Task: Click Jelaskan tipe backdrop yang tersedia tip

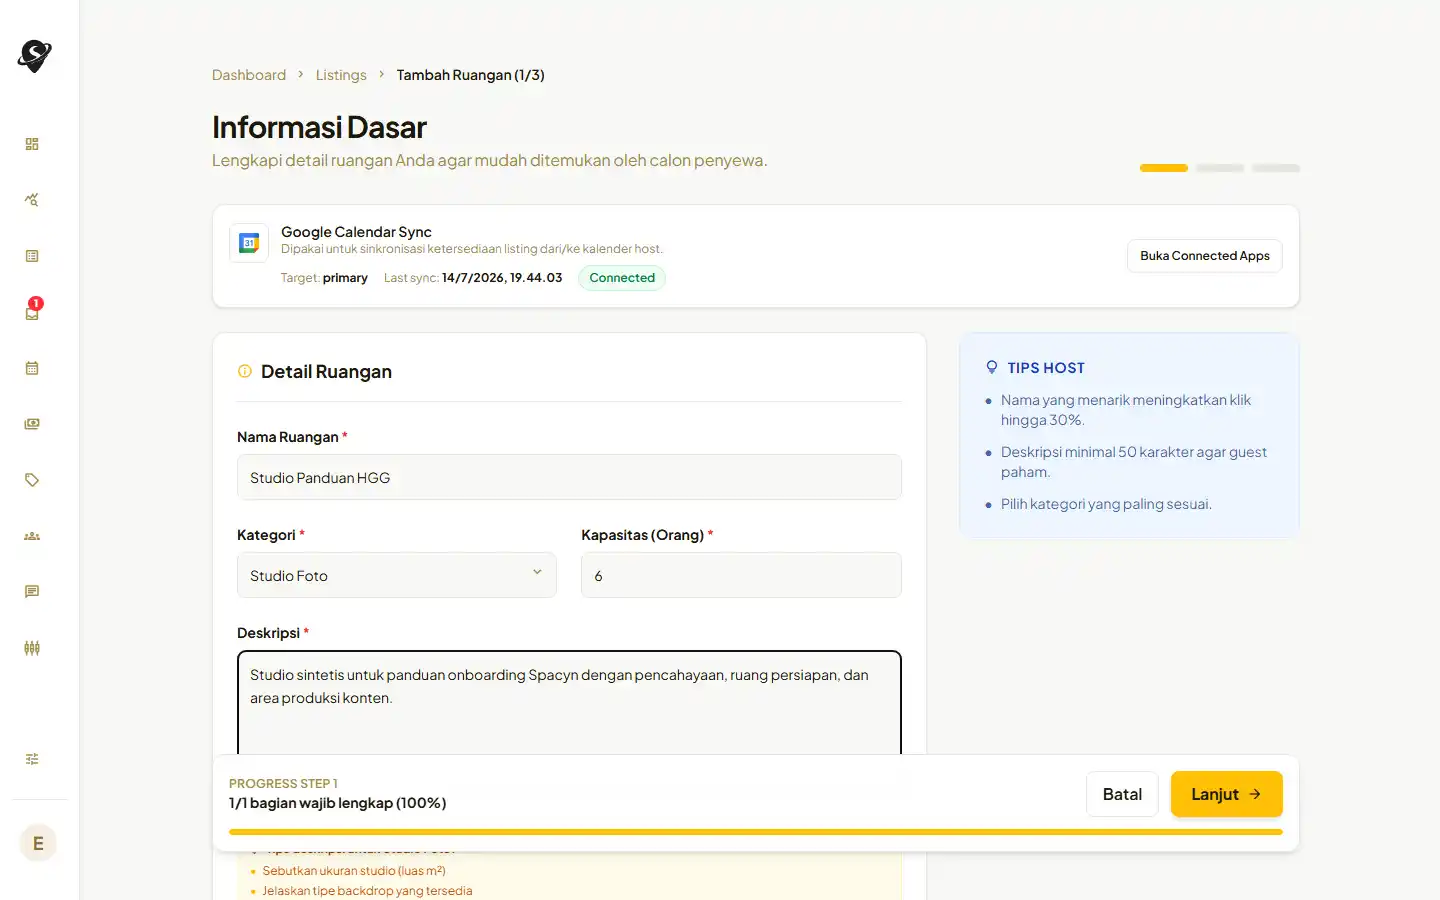Action: point(367,891)
